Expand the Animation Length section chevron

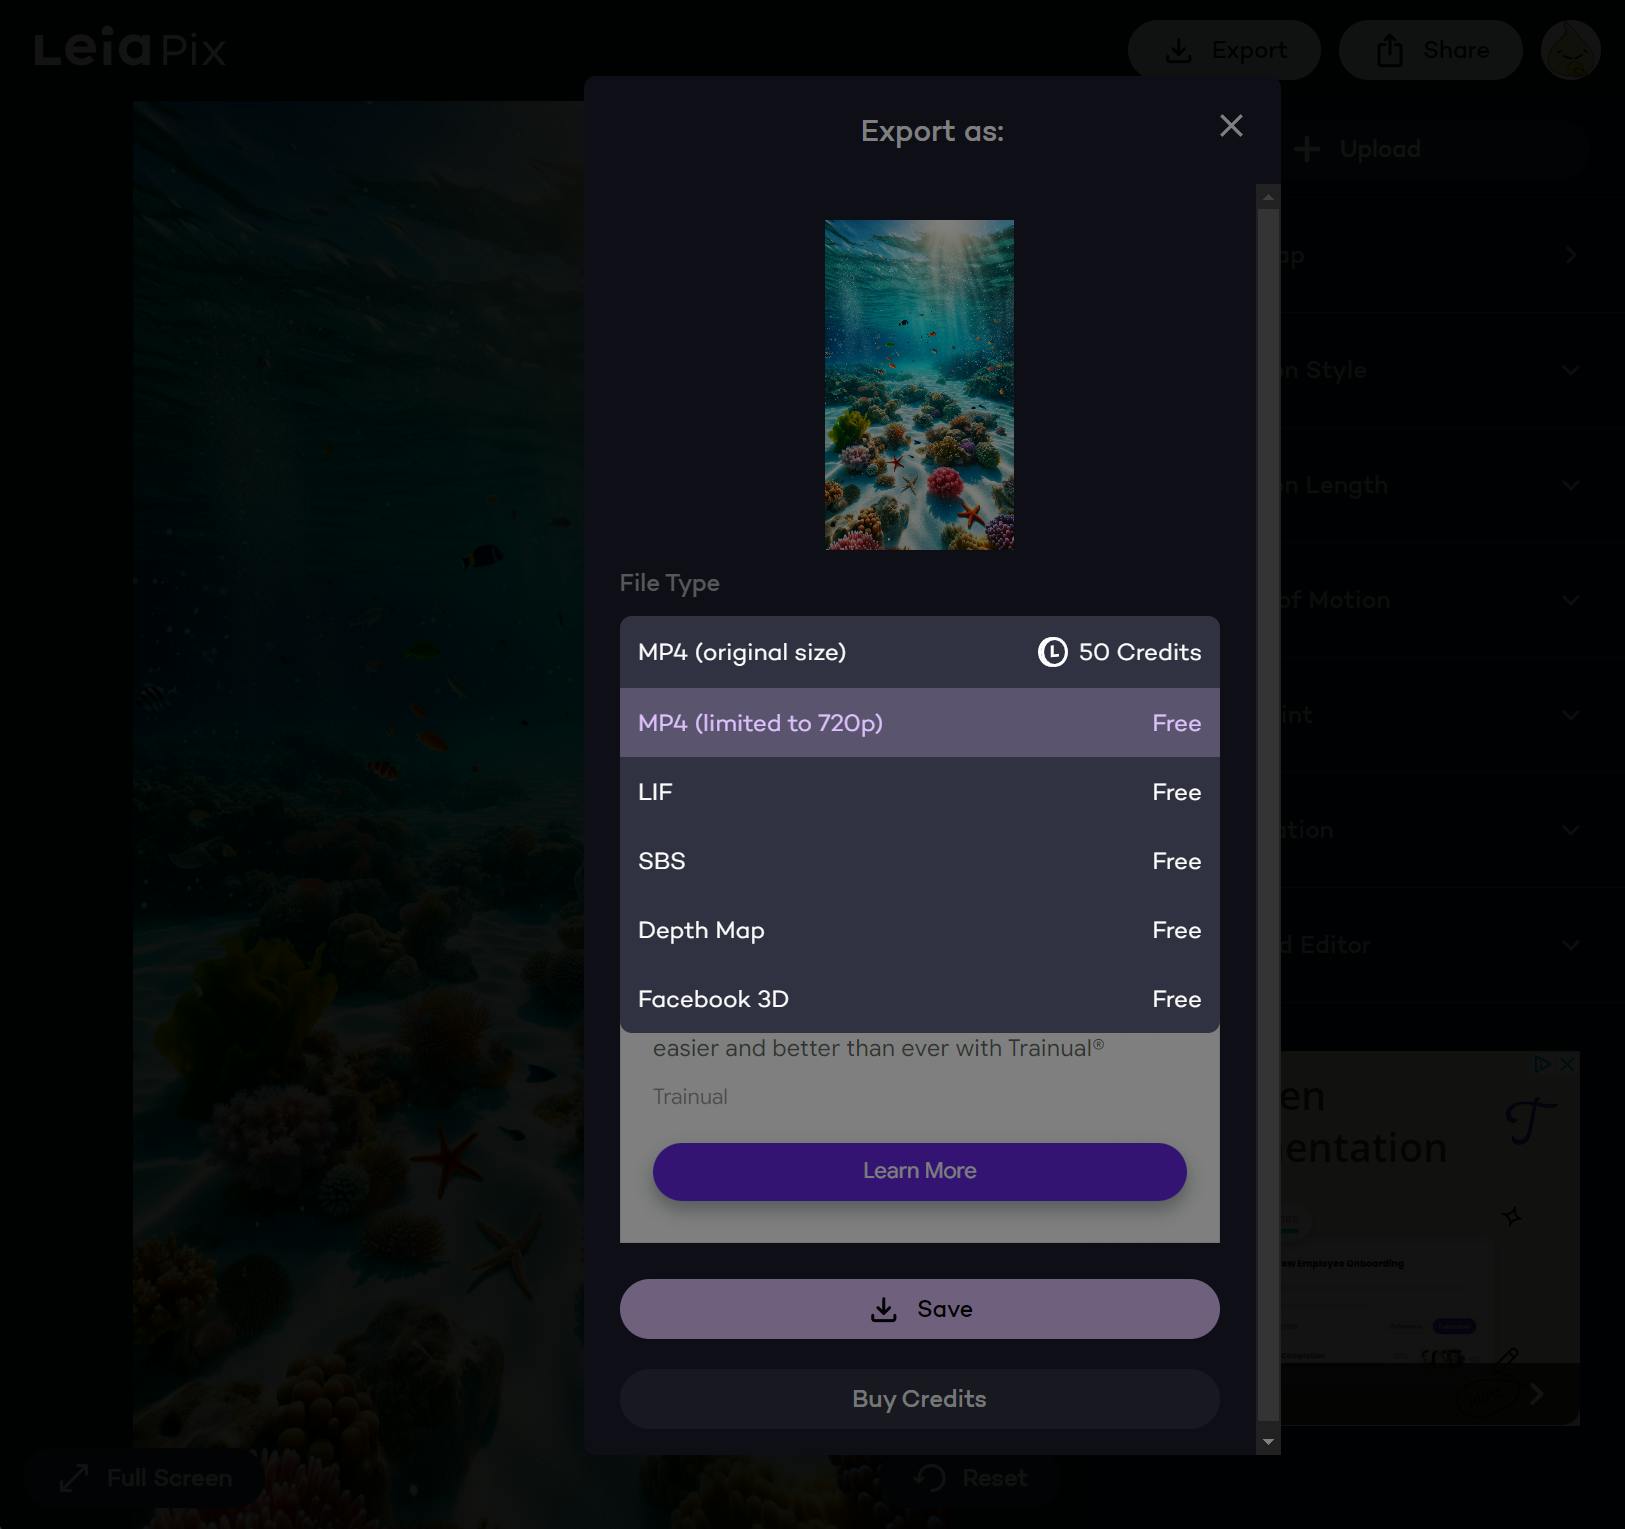pos(1571,486)
